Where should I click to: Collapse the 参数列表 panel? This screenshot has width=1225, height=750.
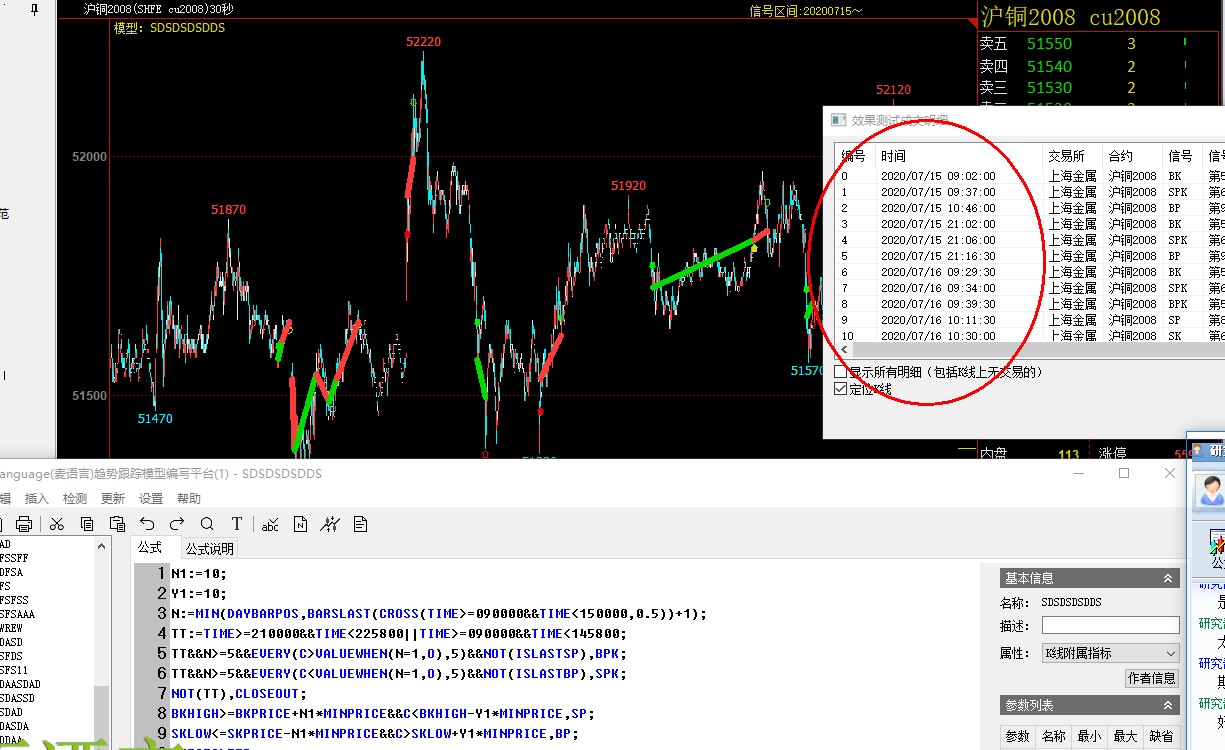pyautogui.click(x=1167, y=704)
